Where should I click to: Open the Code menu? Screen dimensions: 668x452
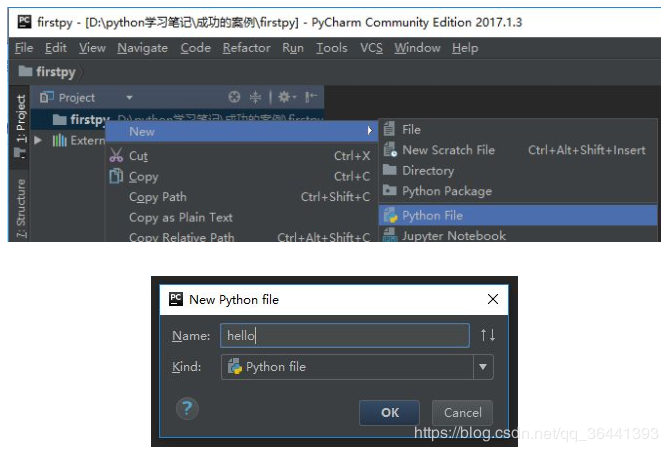coord(196,48)
